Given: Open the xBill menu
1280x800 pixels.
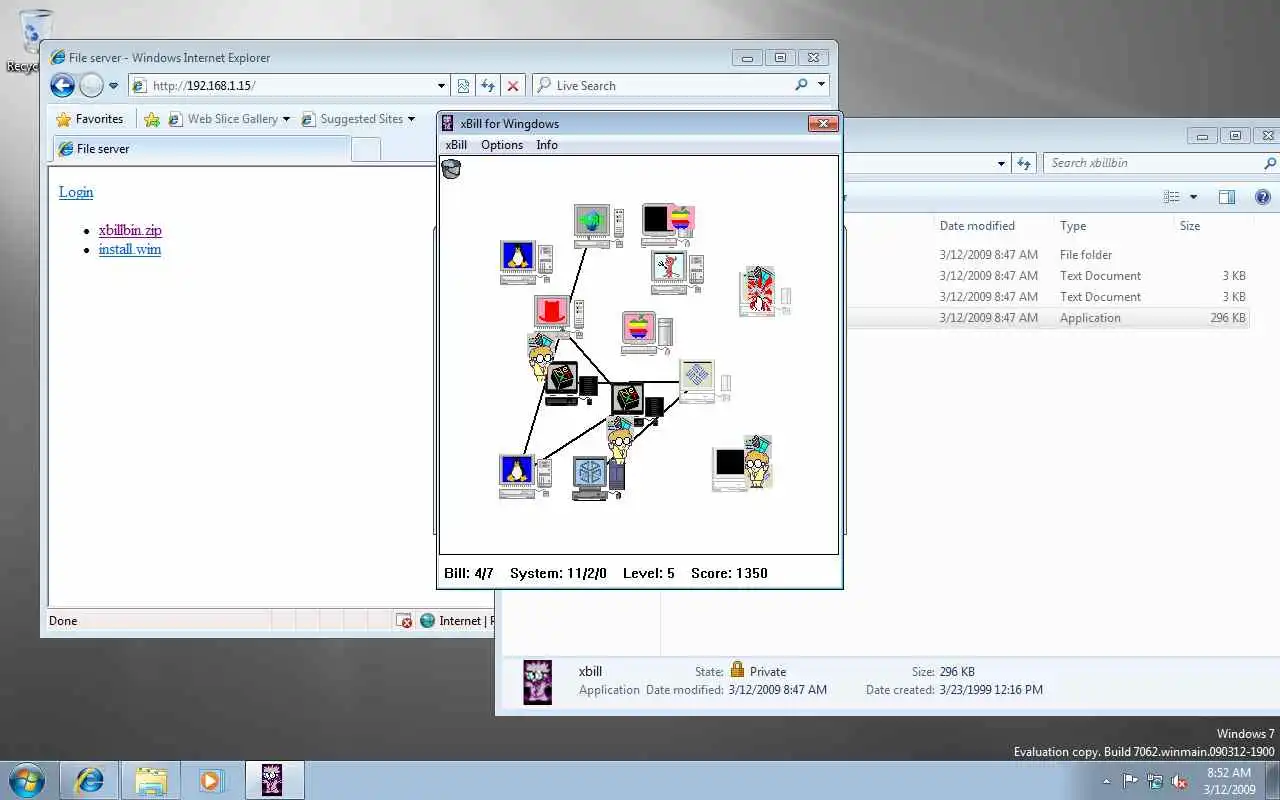Looking at the screenshot, I should [456, 145].
